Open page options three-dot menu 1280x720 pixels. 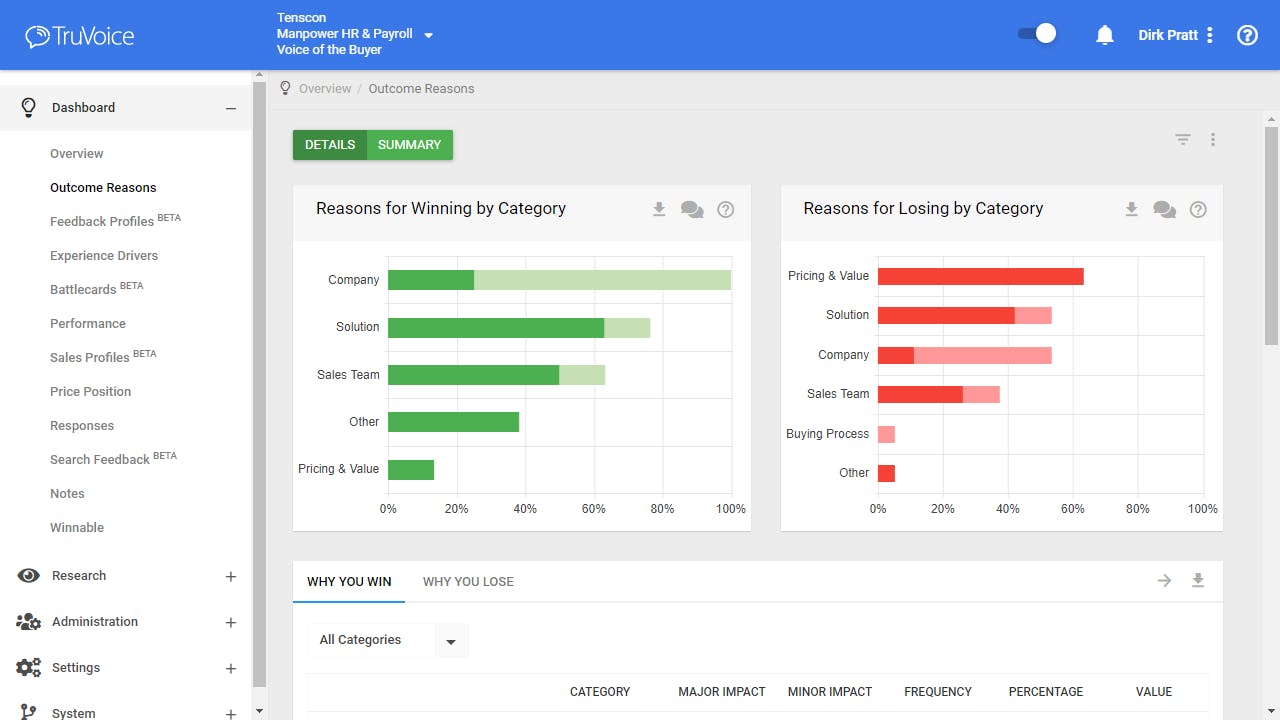[1213, 140]
